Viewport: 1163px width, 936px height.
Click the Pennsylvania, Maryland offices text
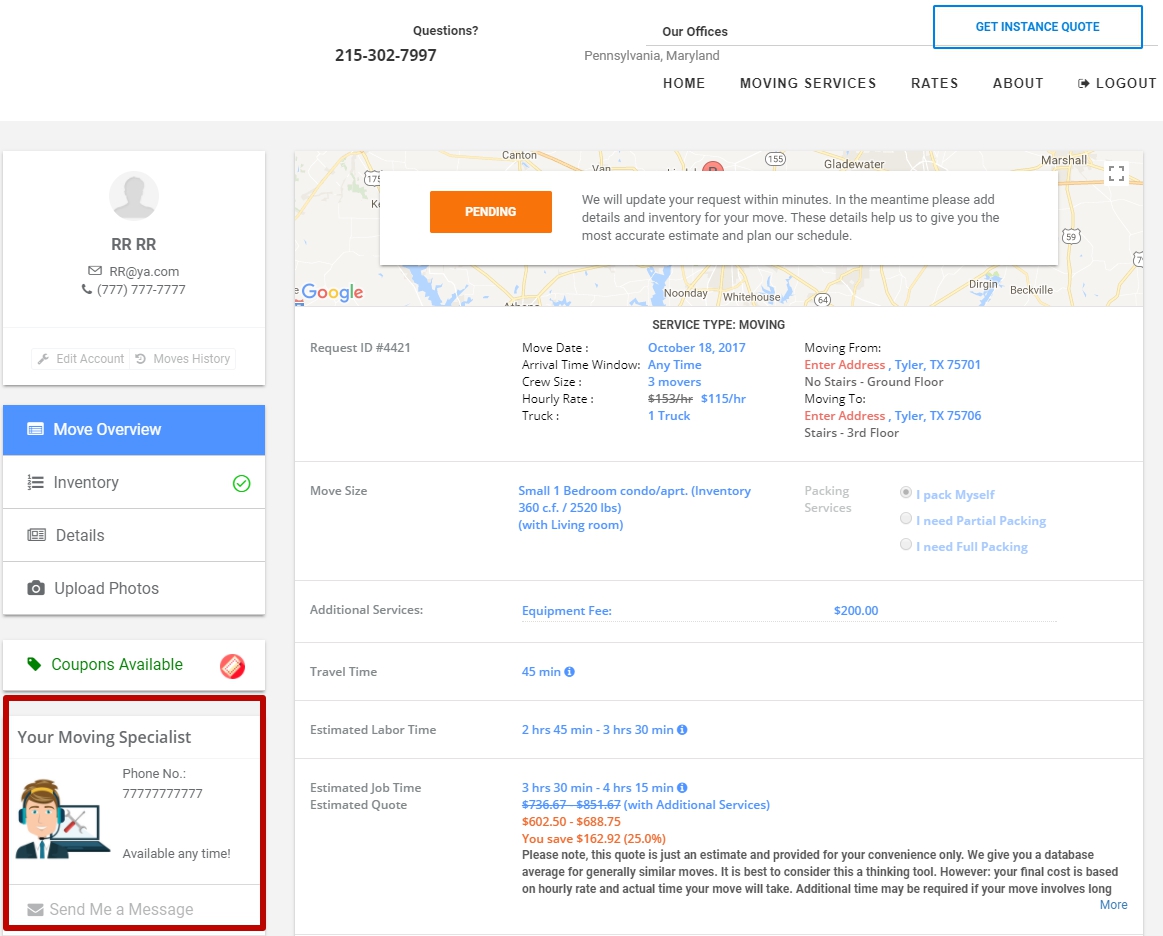(651, 56)
